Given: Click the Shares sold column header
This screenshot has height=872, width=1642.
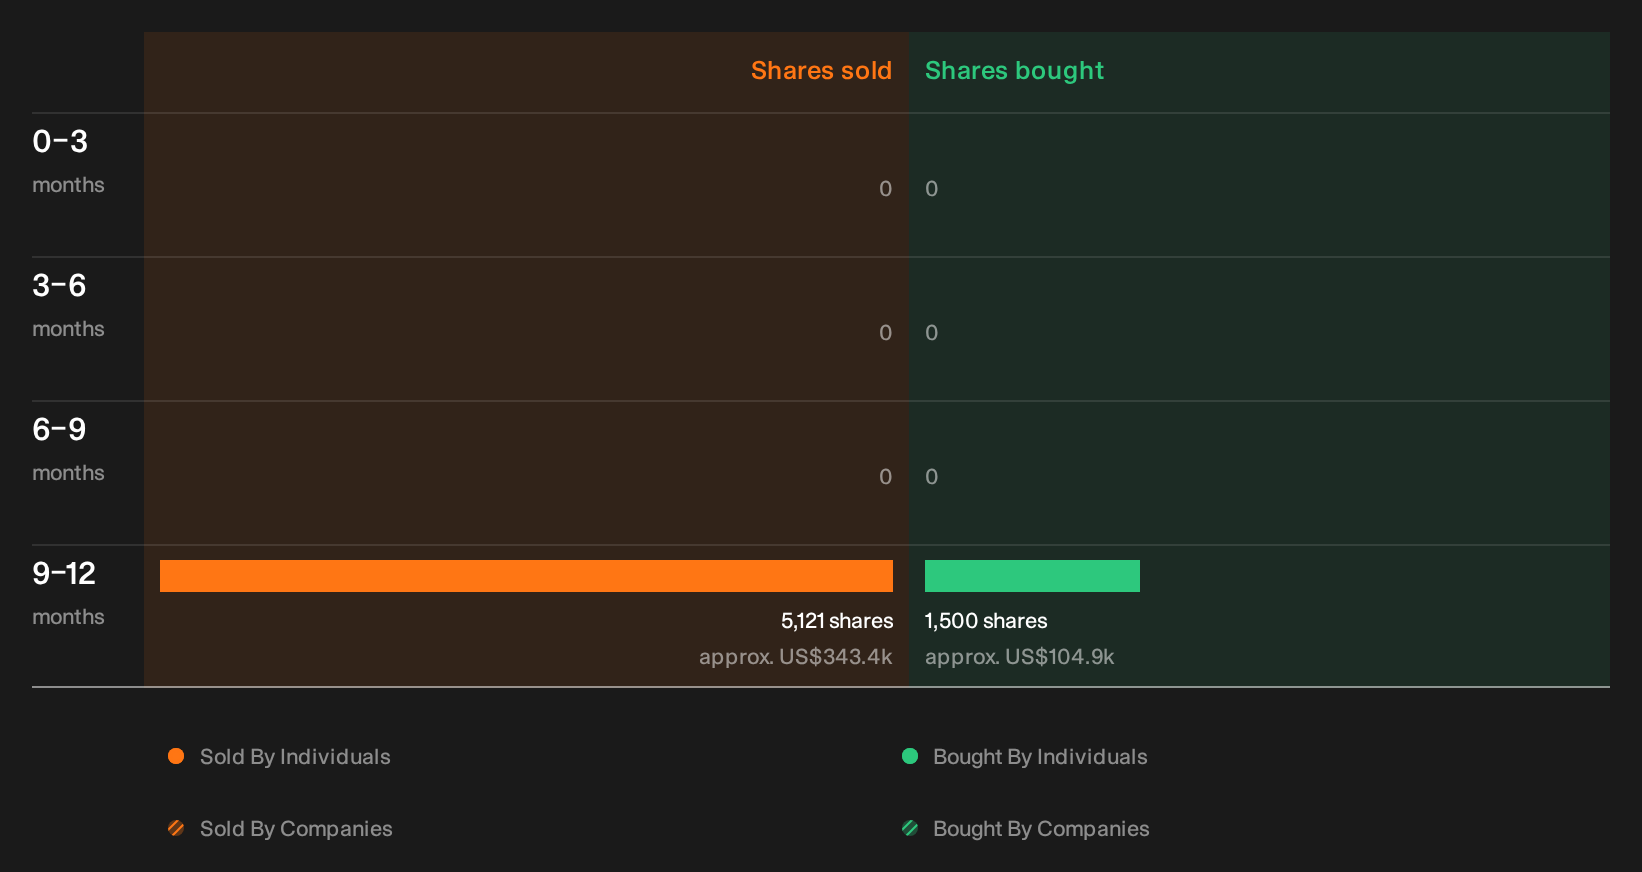Looking at the screenshot, I should tap(821, 71).
